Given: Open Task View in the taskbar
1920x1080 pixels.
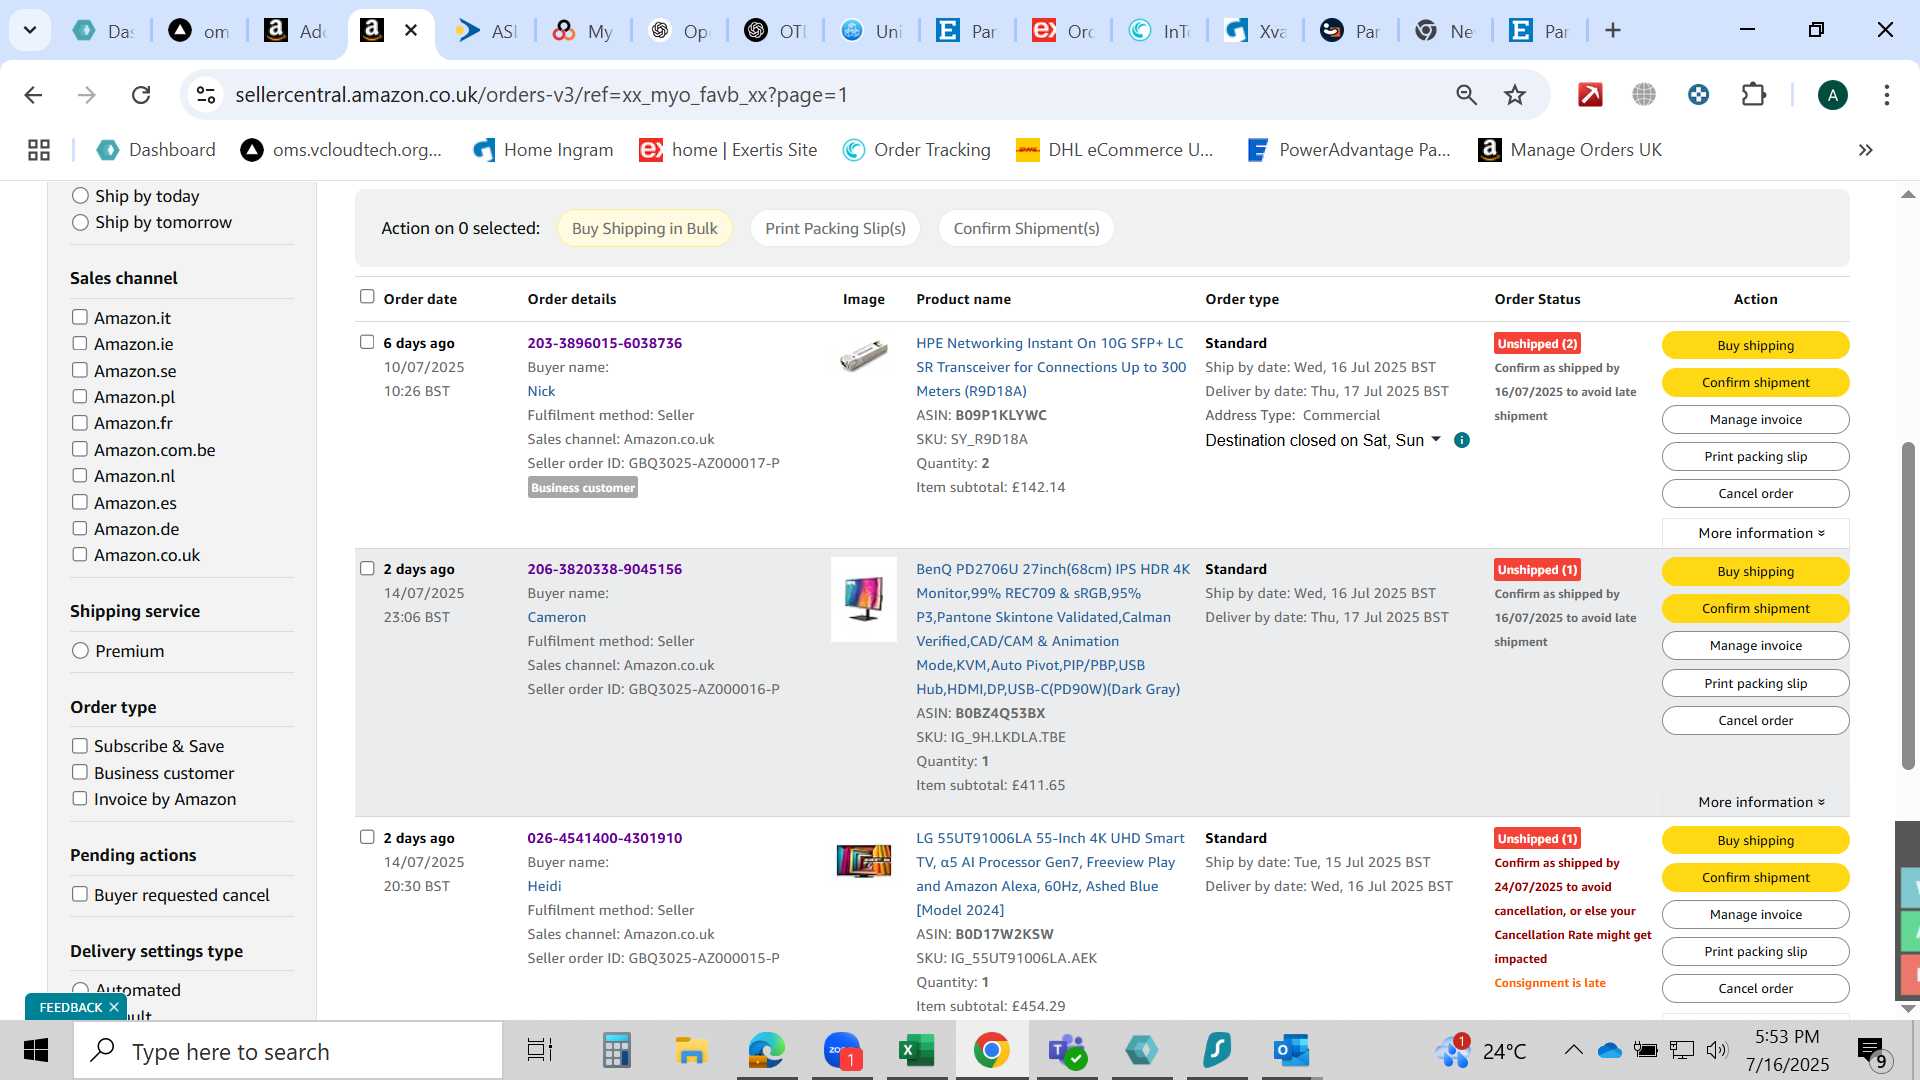Looking at the screenshot, I should pos(540,1051).
